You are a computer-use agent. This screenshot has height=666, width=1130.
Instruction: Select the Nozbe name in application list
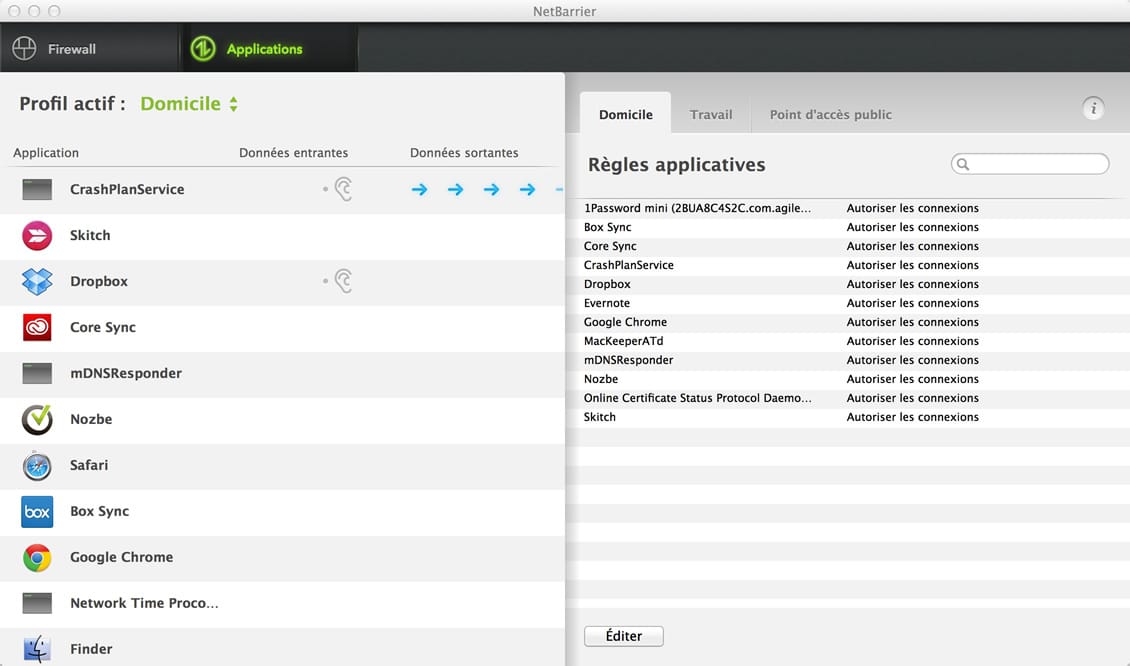click(91, 419)
